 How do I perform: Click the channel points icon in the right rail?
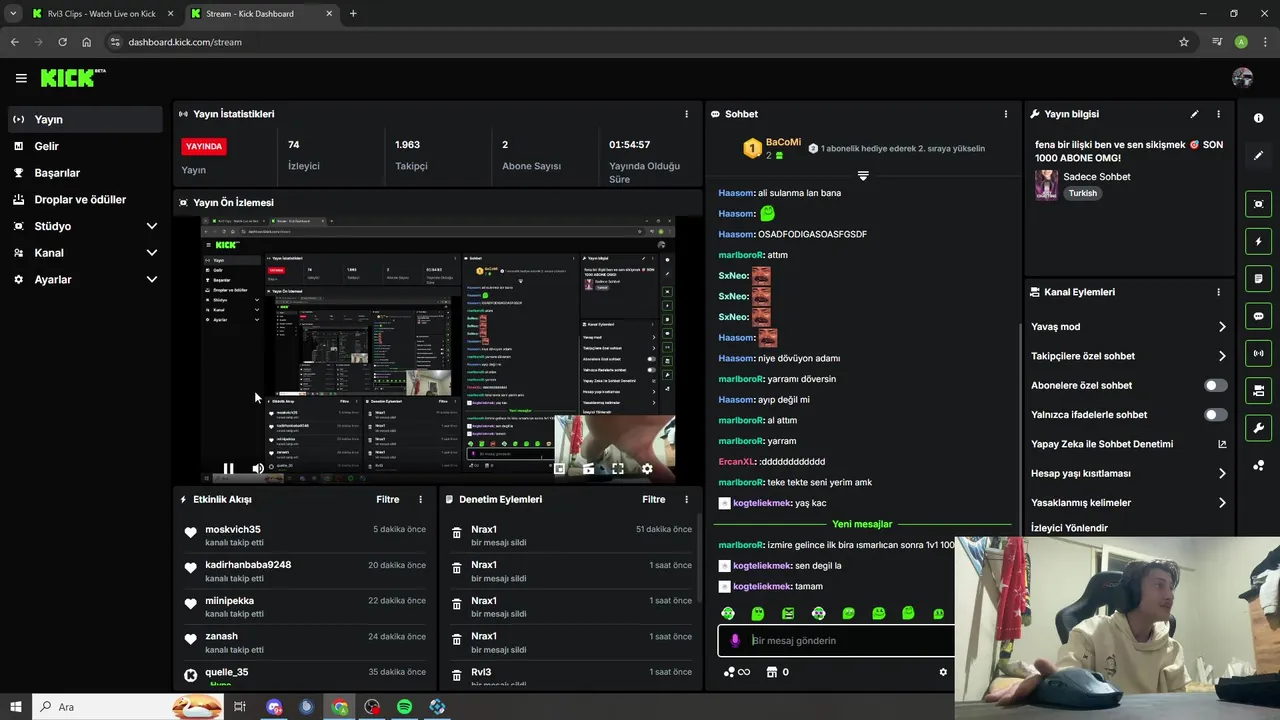pos(1258,466)
